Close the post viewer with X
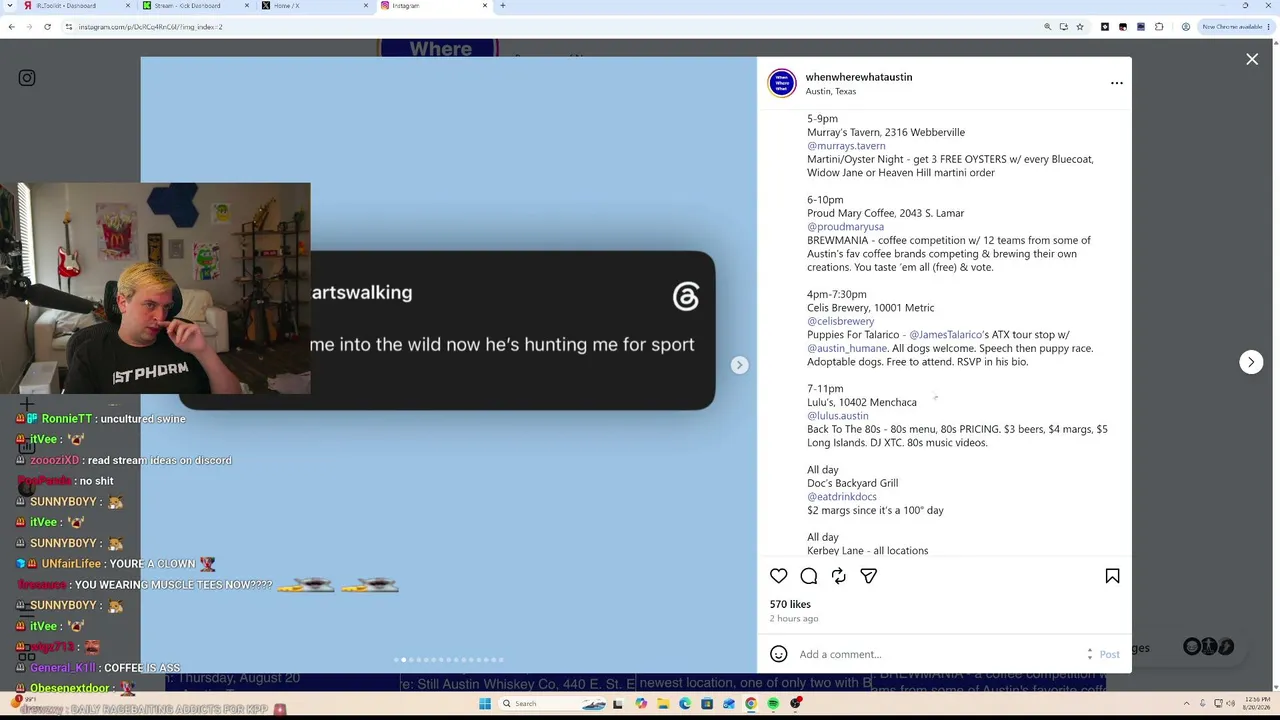1280x720 pixels. coord(1252,60)
